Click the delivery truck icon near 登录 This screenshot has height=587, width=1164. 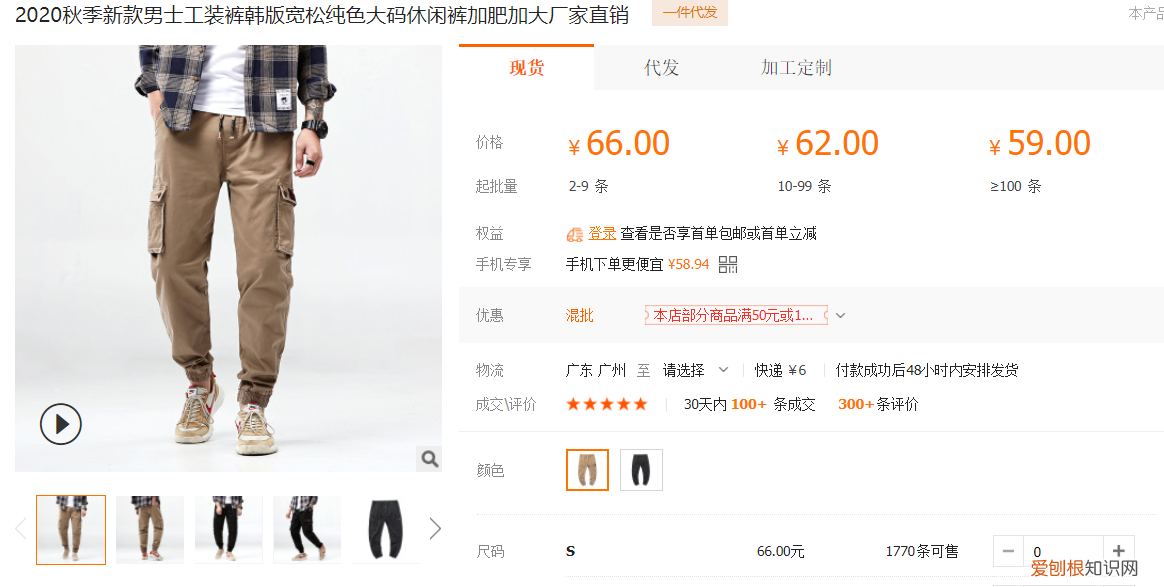pos(575,235)
